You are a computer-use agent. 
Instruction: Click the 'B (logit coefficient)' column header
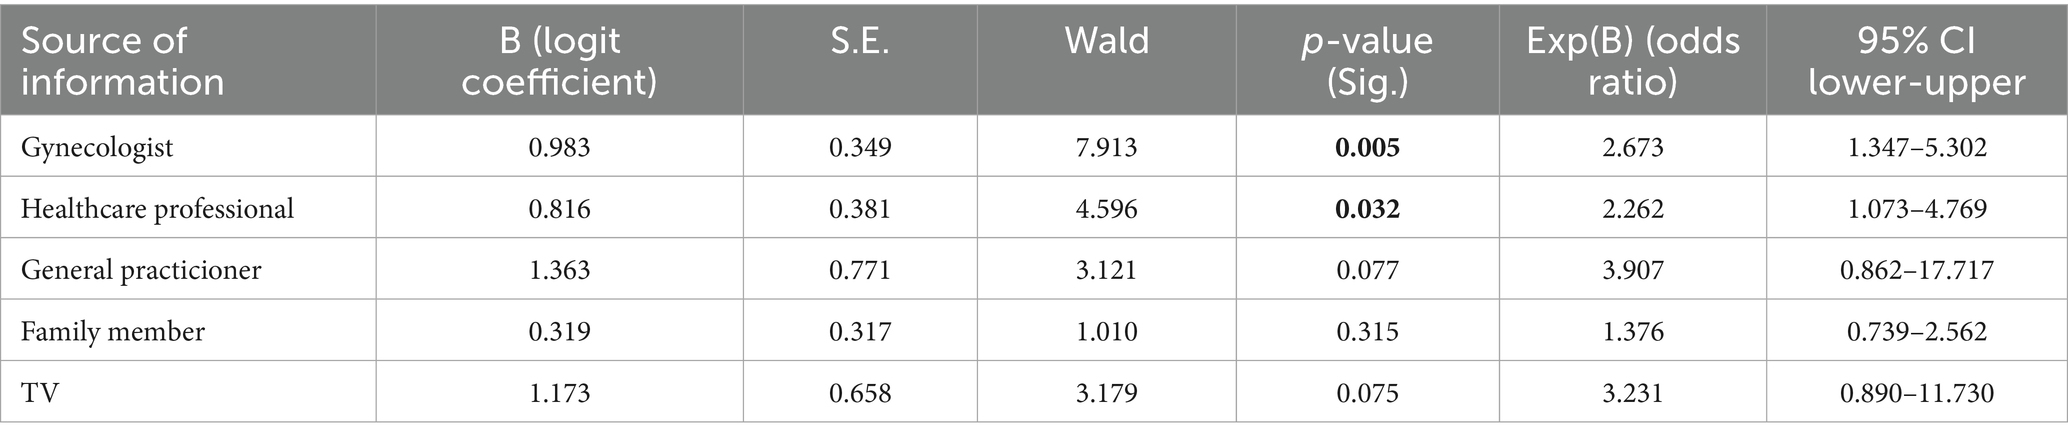(559, 60)
